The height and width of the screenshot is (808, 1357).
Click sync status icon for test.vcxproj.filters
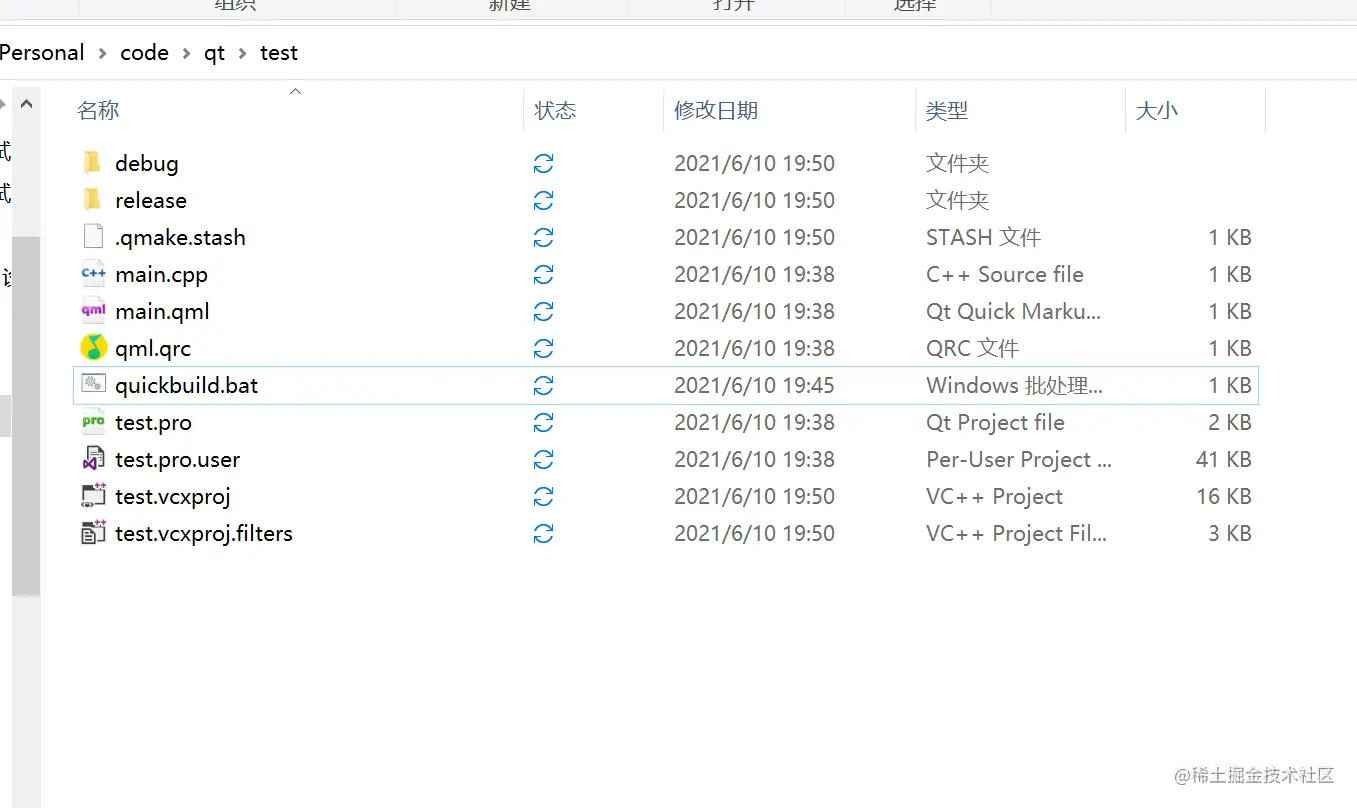543,533
